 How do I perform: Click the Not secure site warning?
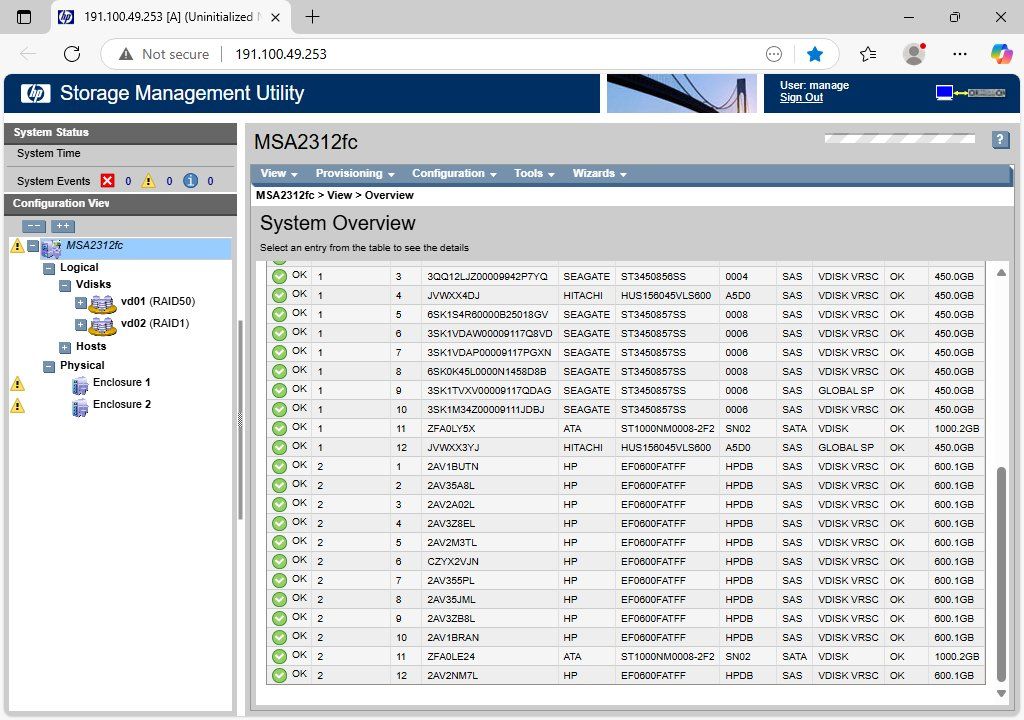(x=164, y=54)
